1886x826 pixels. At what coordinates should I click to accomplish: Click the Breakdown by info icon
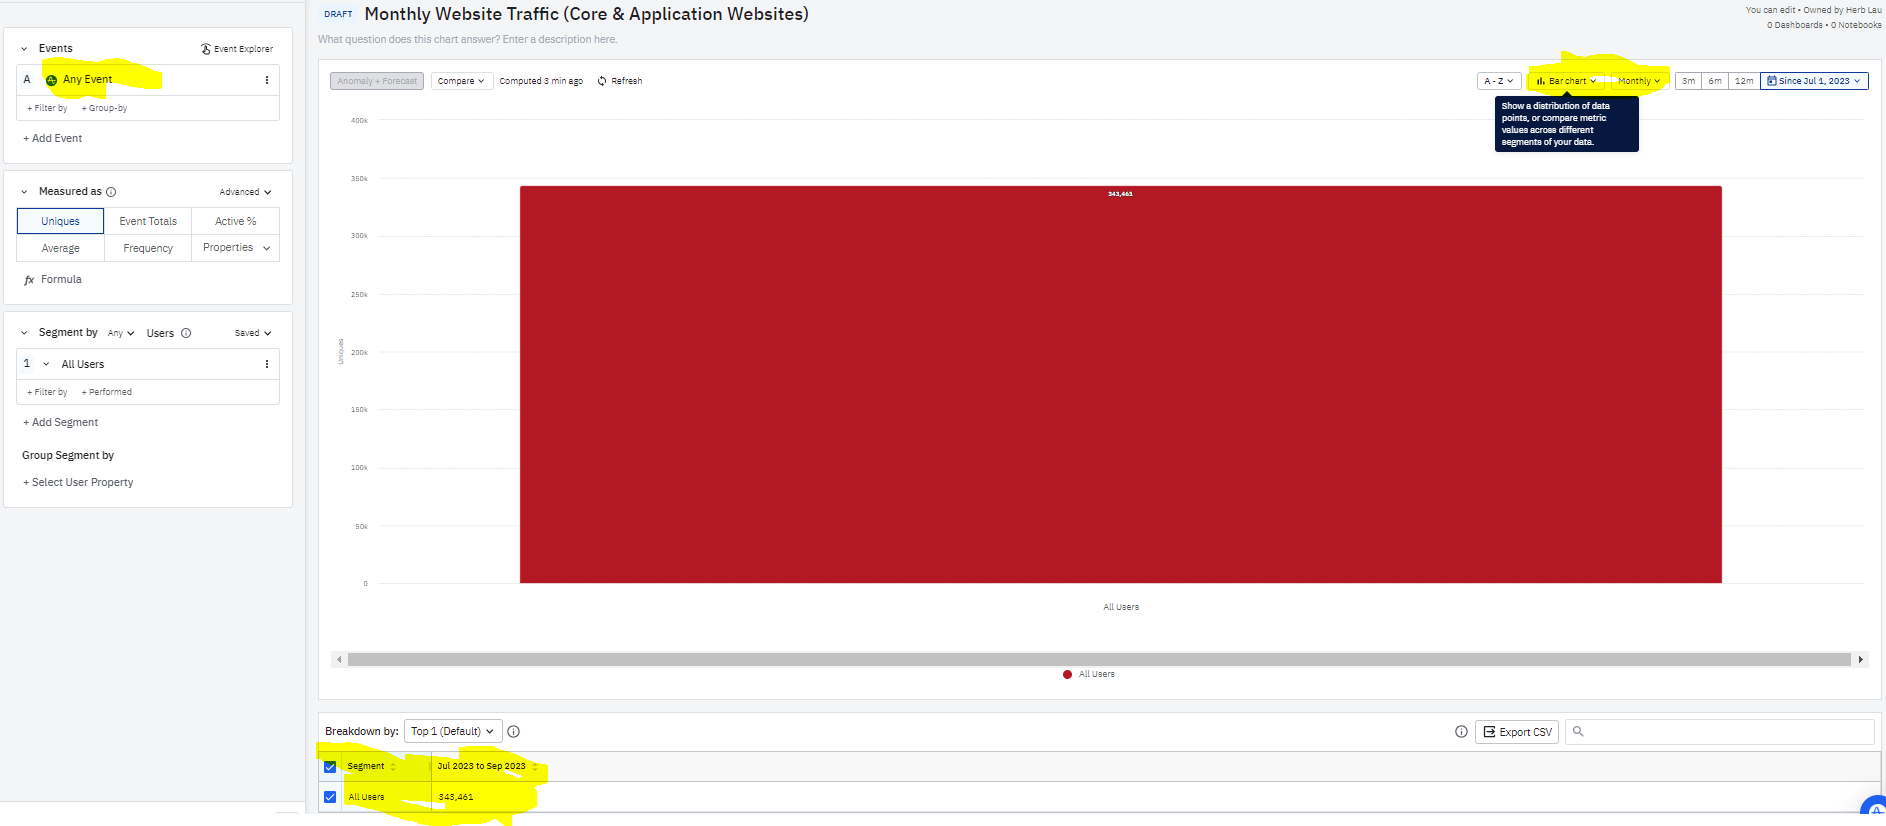click(x=513, y=732)
